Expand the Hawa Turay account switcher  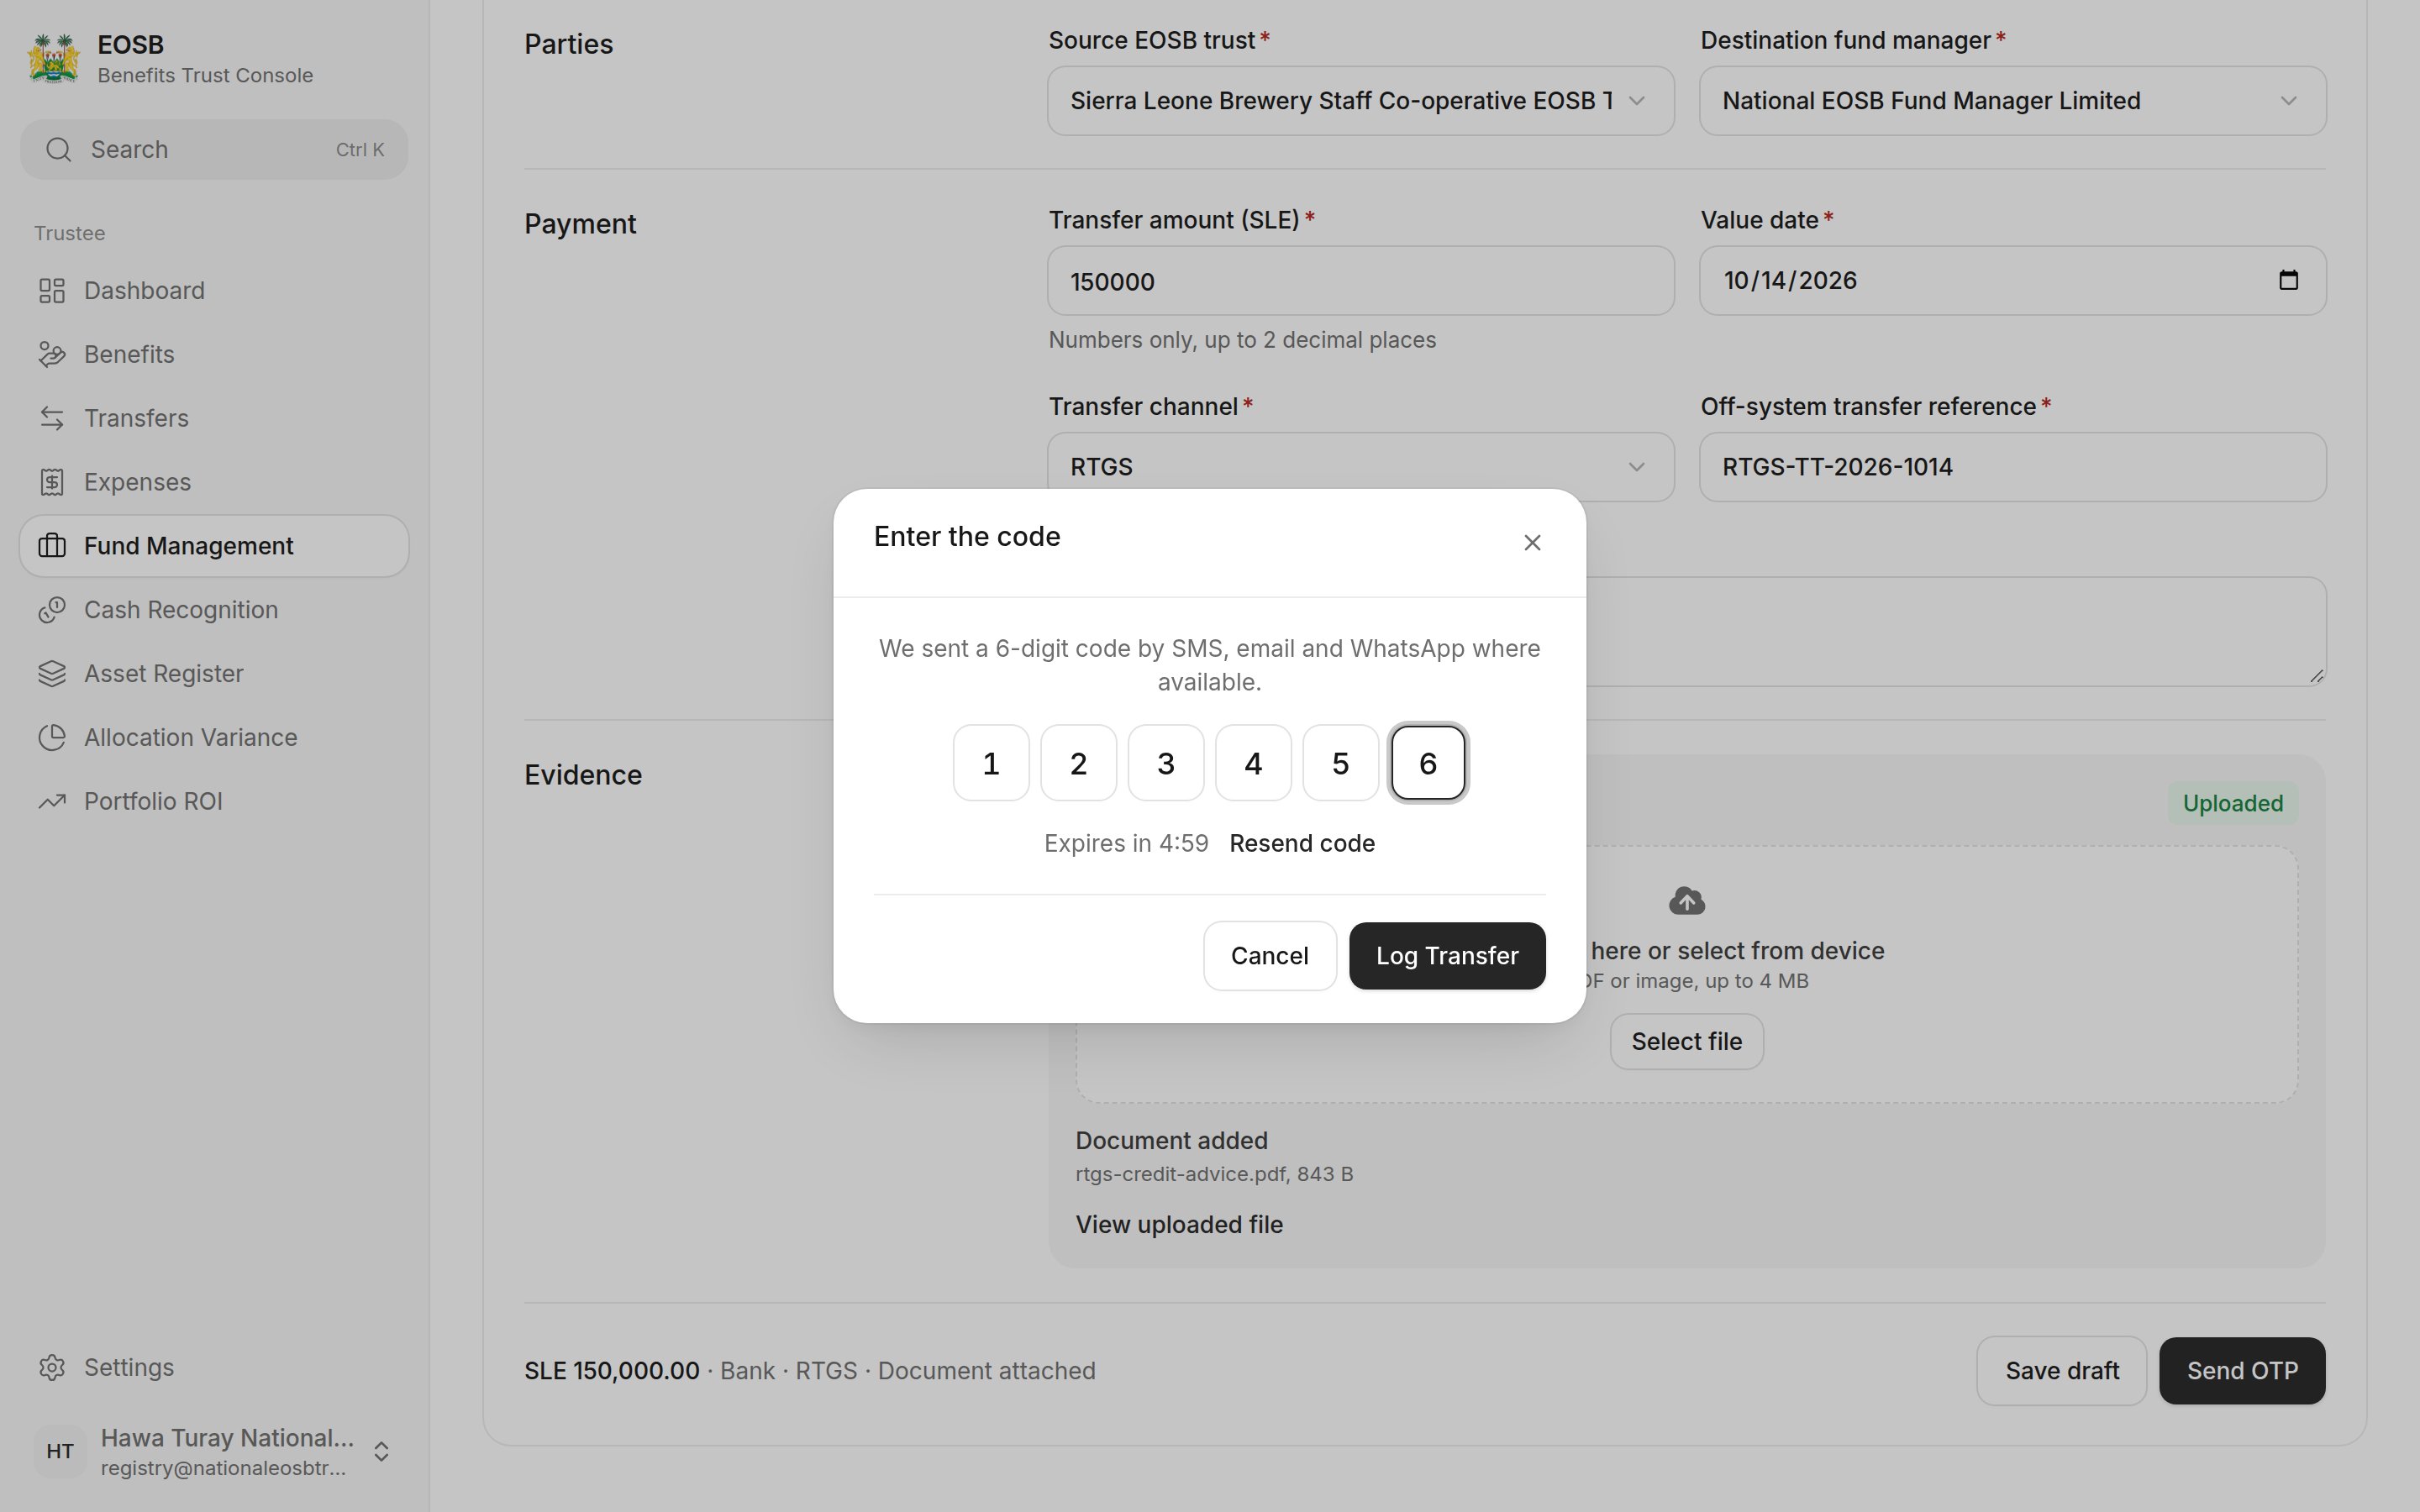point(381,1451)
